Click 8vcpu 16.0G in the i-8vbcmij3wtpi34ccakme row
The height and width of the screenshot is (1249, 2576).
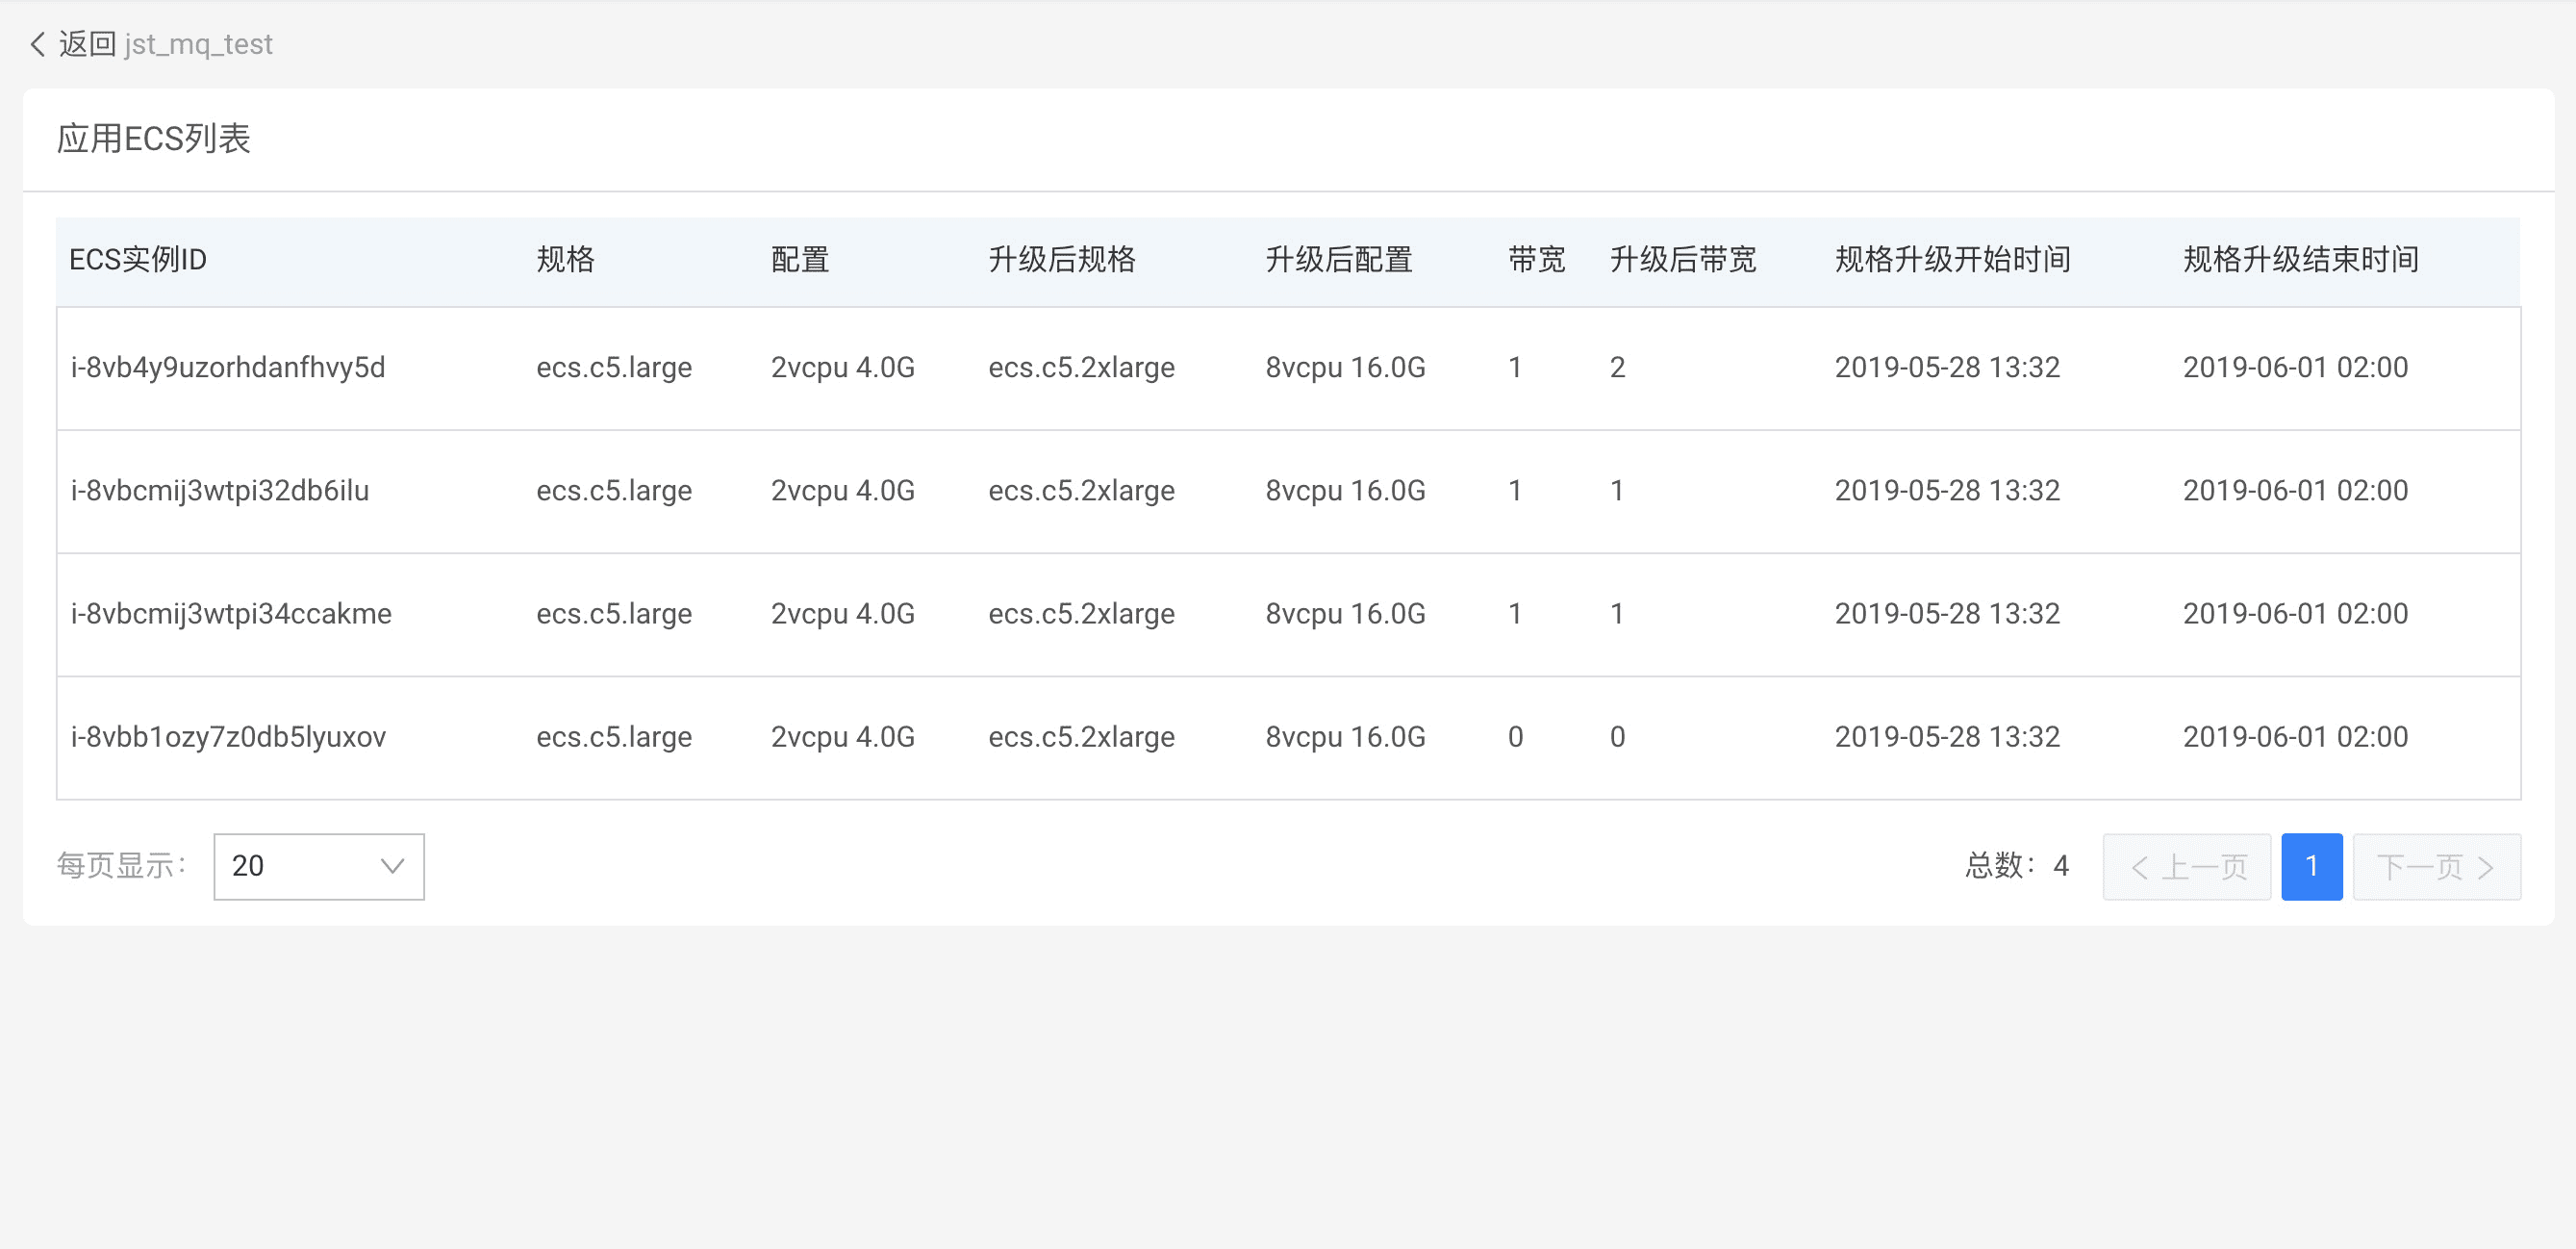[1345, 614]
